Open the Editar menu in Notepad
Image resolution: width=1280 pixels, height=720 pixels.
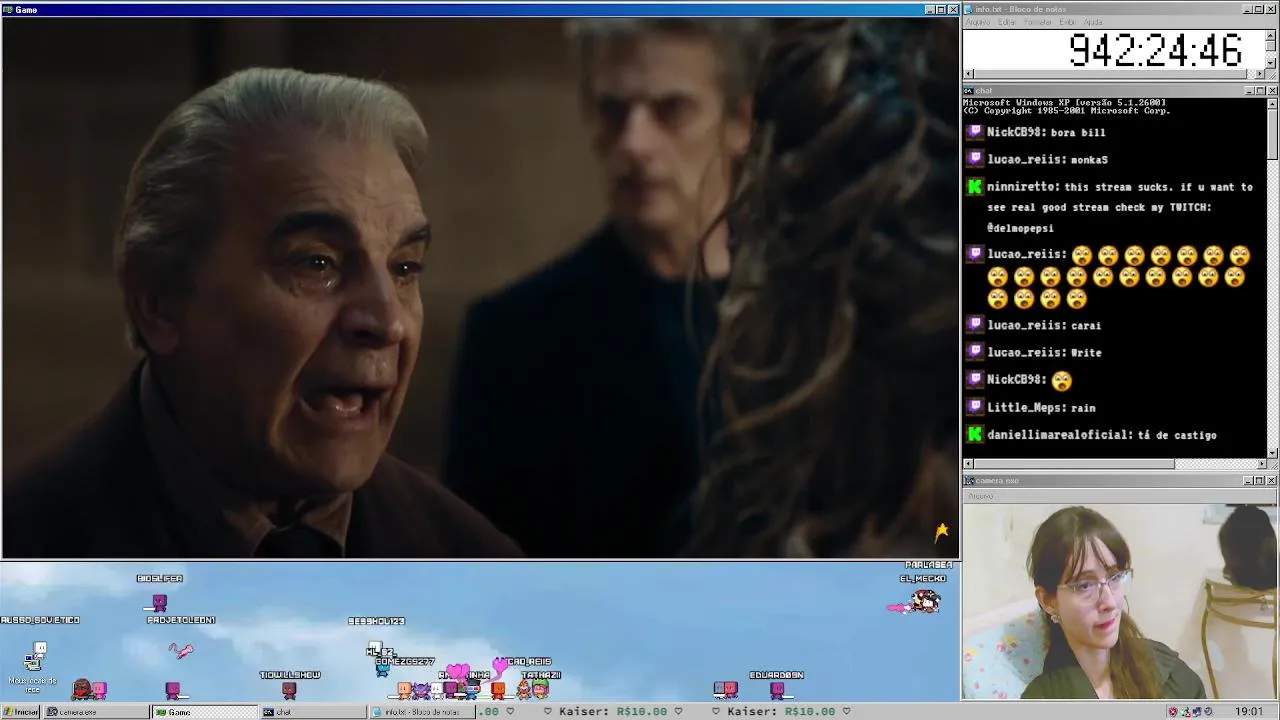point(1006,22)
